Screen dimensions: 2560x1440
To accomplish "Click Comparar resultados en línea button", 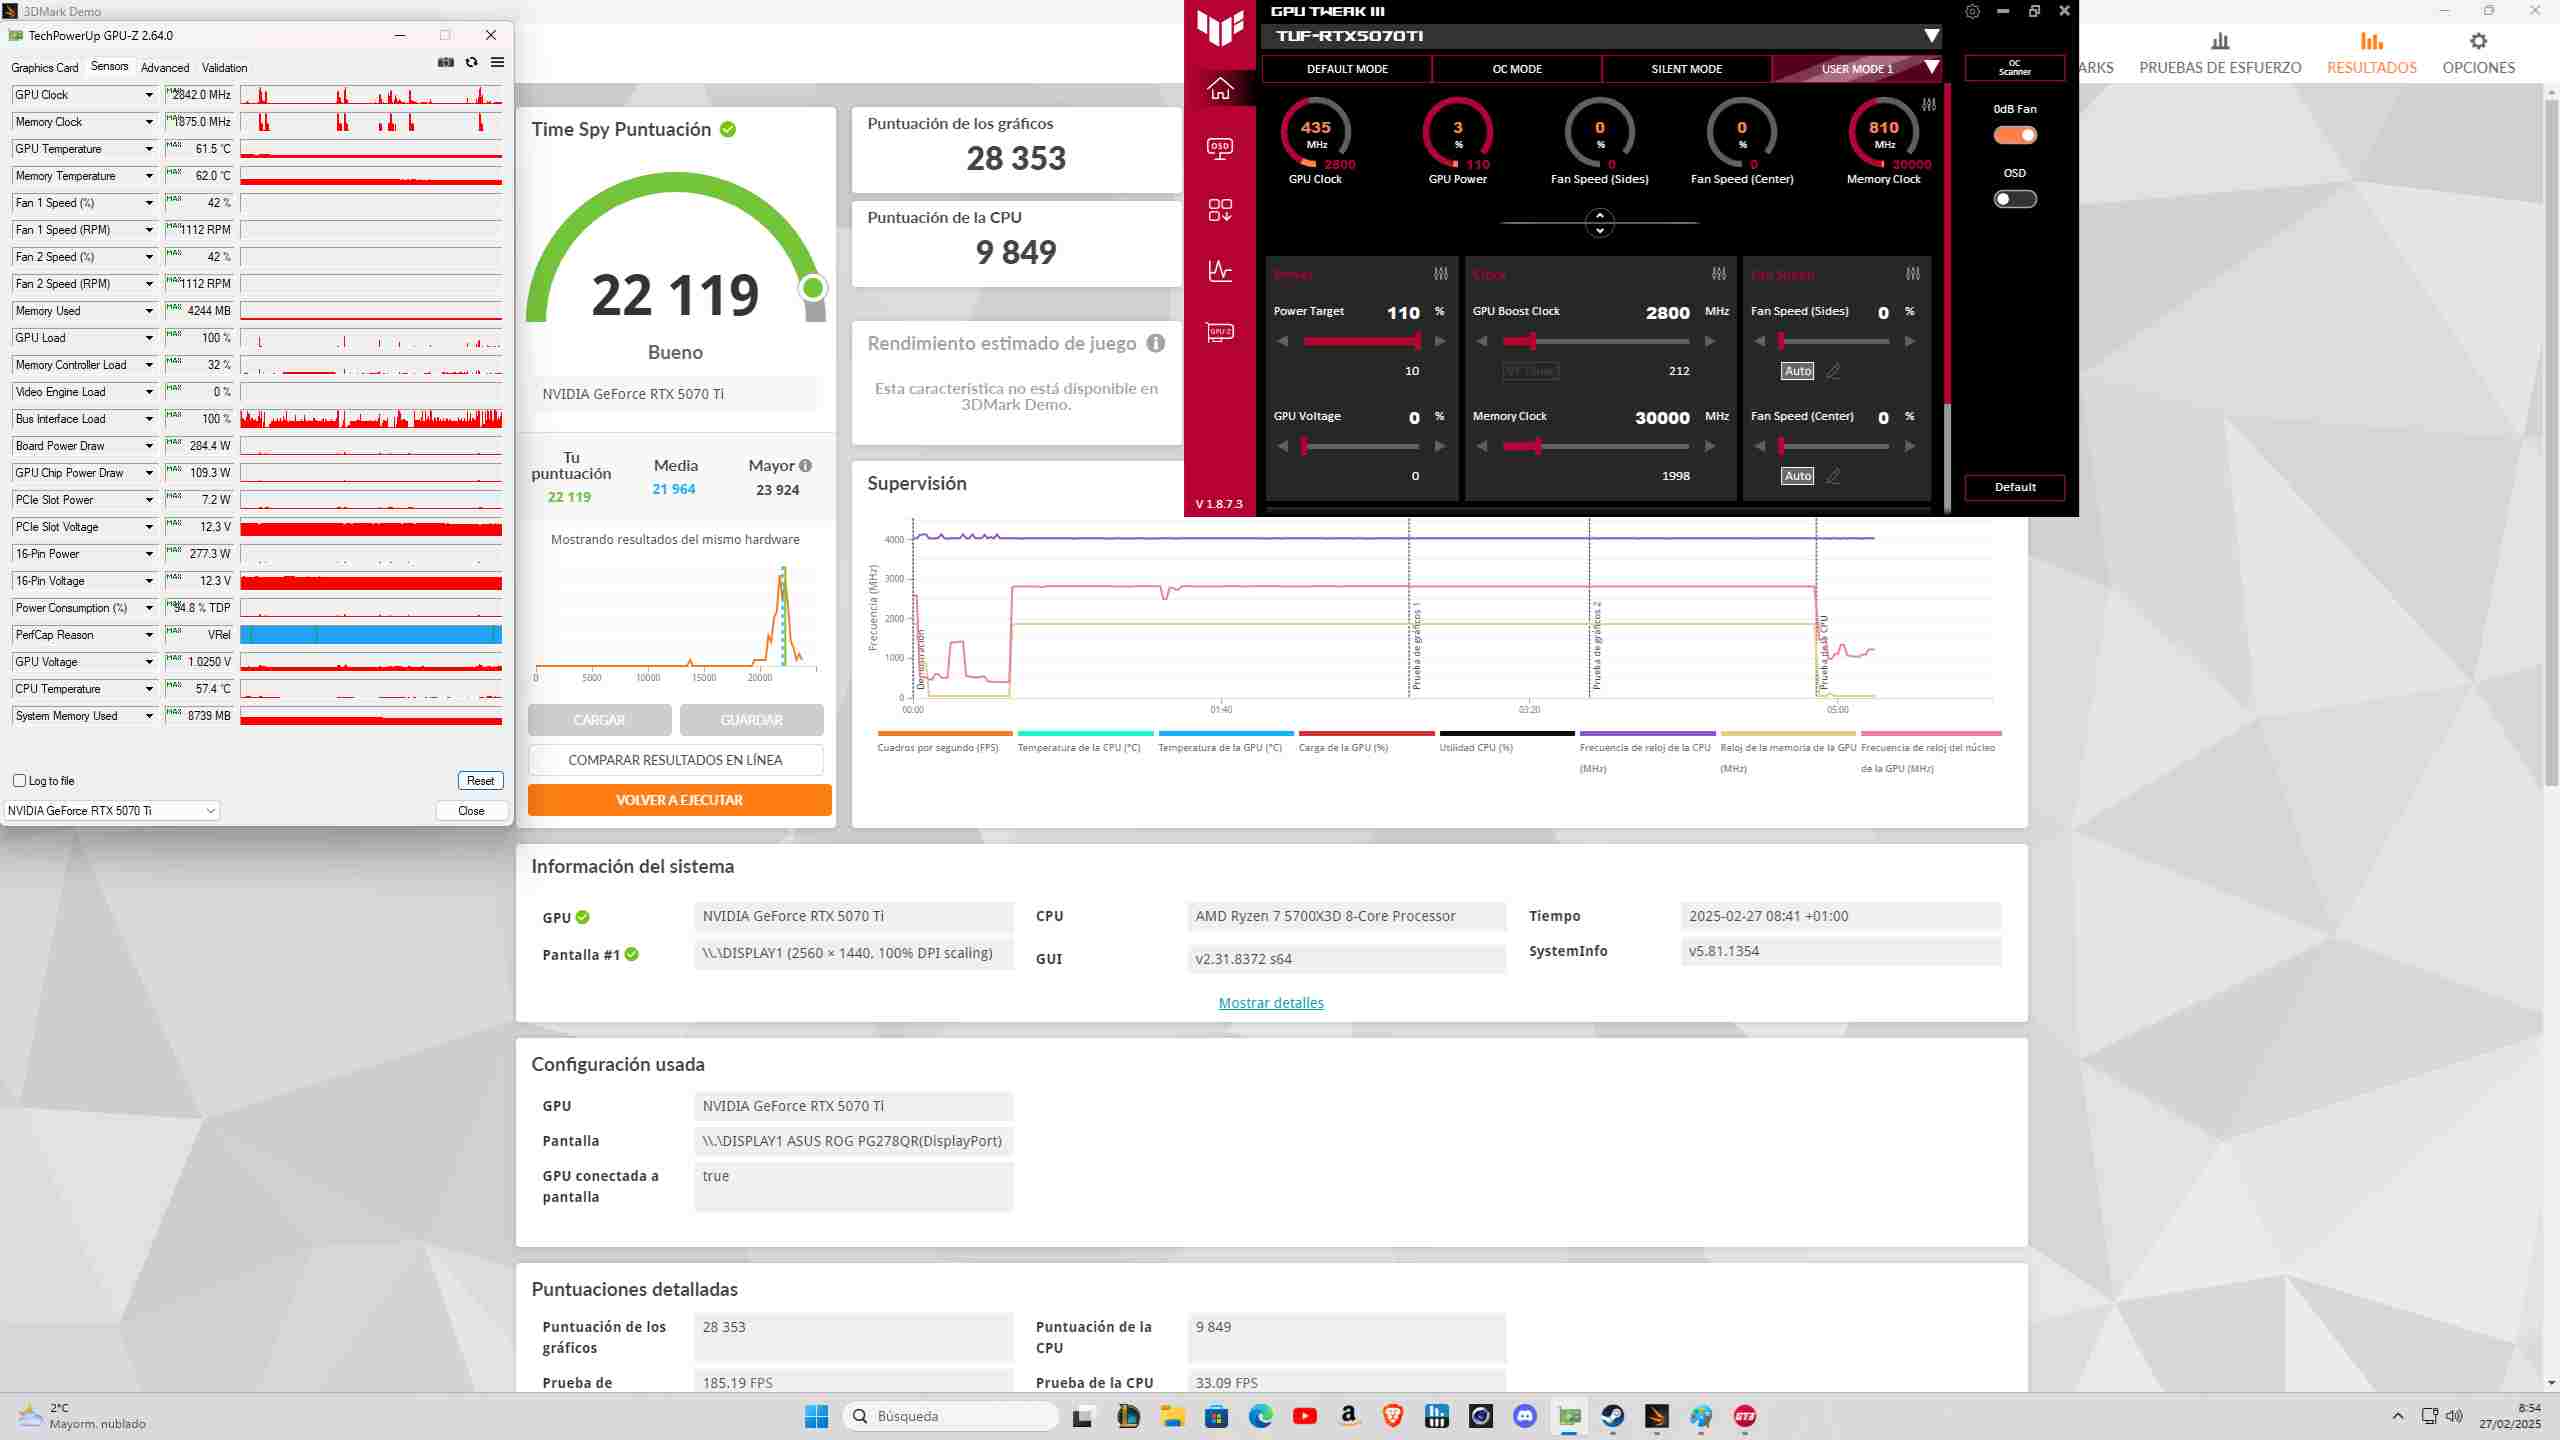I will pos(676,760).
